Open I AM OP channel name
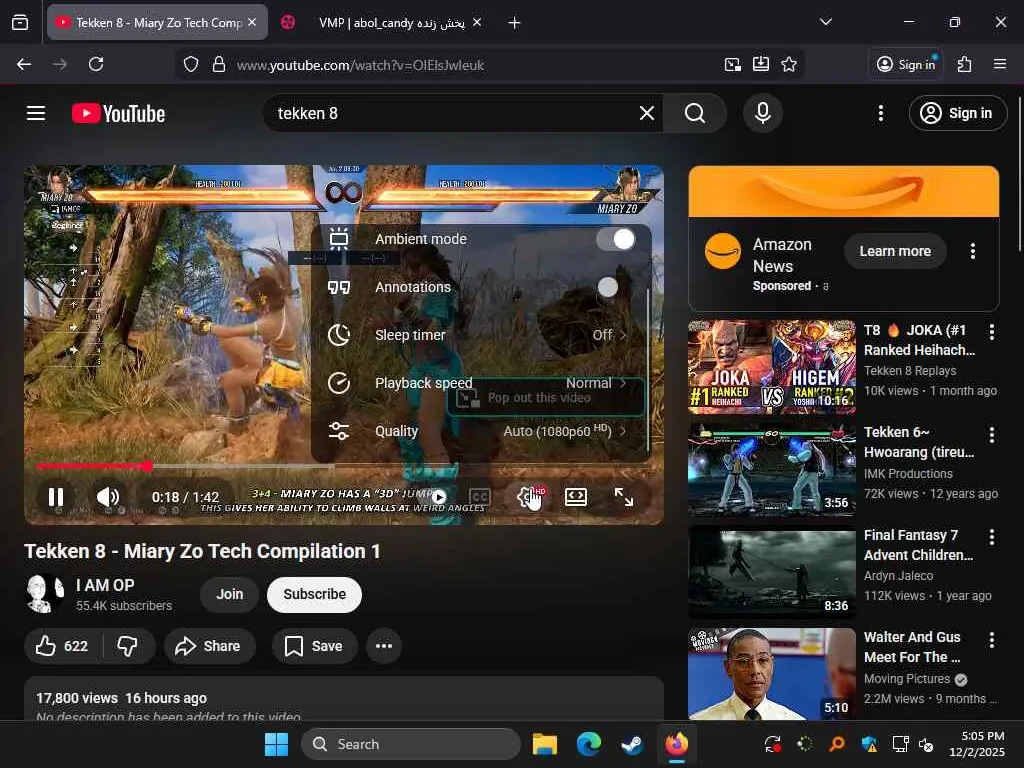1024x768 pixels. pyautogui.click(x=105, y=585)
